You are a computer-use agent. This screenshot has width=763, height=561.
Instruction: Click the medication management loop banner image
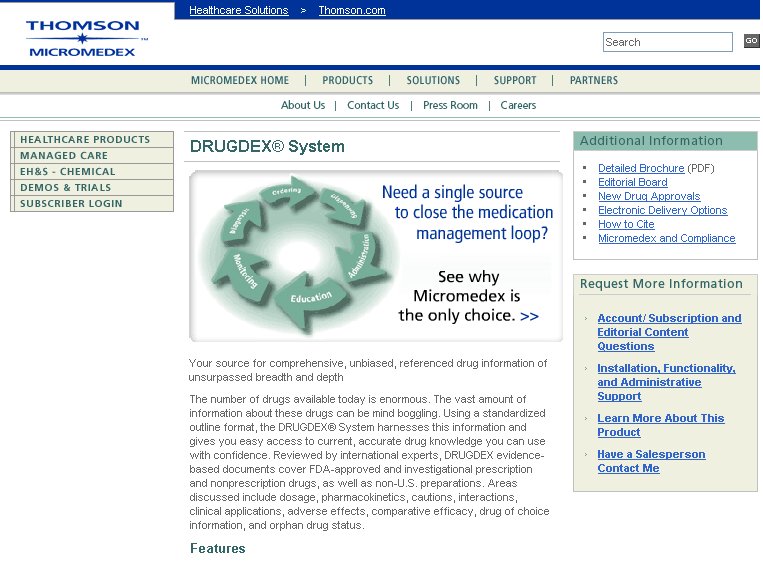point(376,256)
